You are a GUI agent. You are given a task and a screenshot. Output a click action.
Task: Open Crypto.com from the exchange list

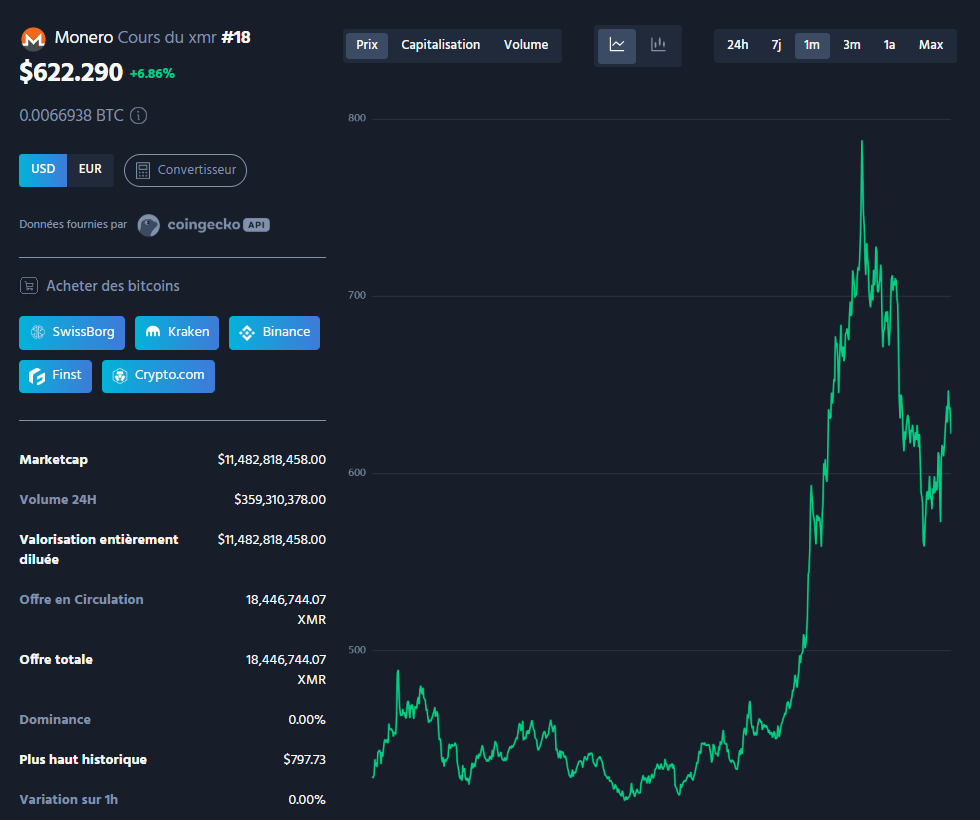pos(158,376)
